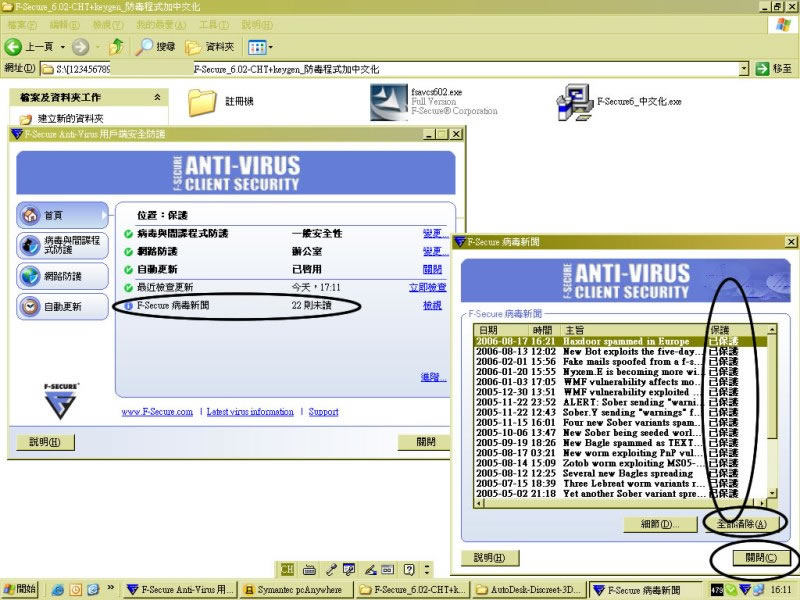Screen dimensions: 800x600
Task: Click the F-Secure icon in the system tray
Action: (745, 589)
